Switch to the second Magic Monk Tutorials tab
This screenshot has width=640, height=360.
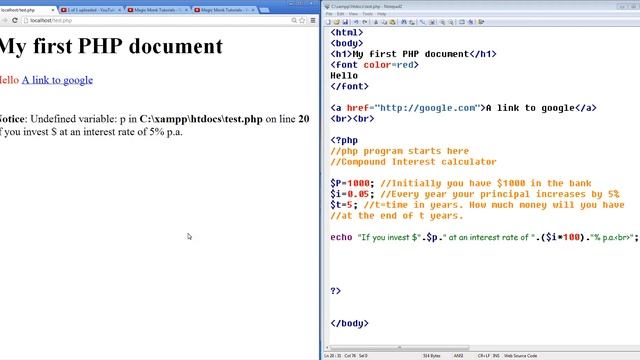coord(224,10)
